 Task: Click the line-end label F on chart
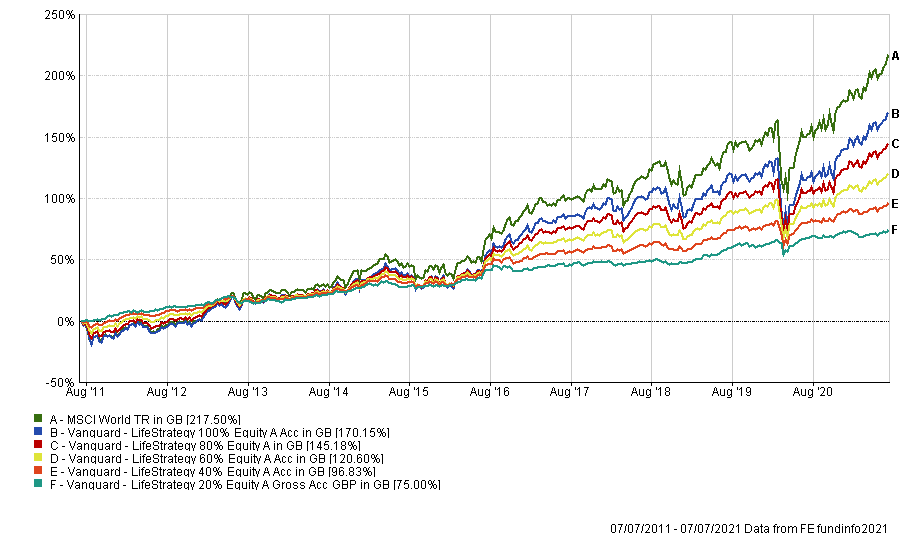(894, 230)
